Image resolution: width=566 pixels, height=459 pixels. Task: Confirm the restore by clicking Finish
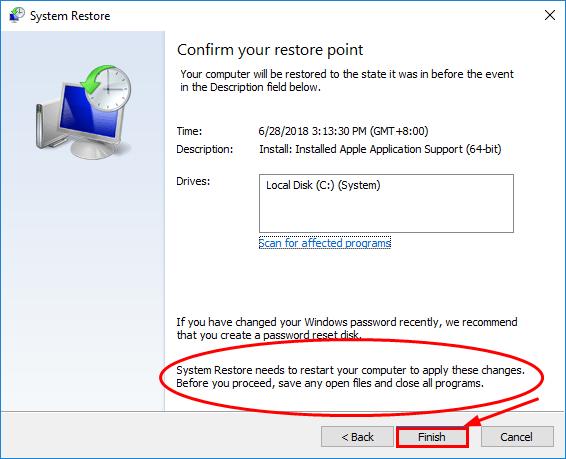coord(432,437)
